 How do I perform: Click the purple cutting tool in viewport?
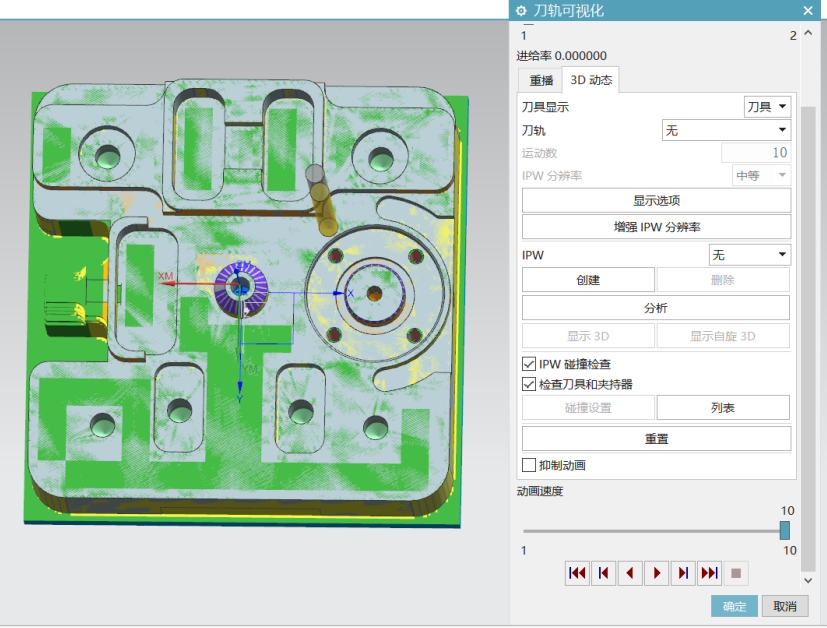tap(242, 288)
